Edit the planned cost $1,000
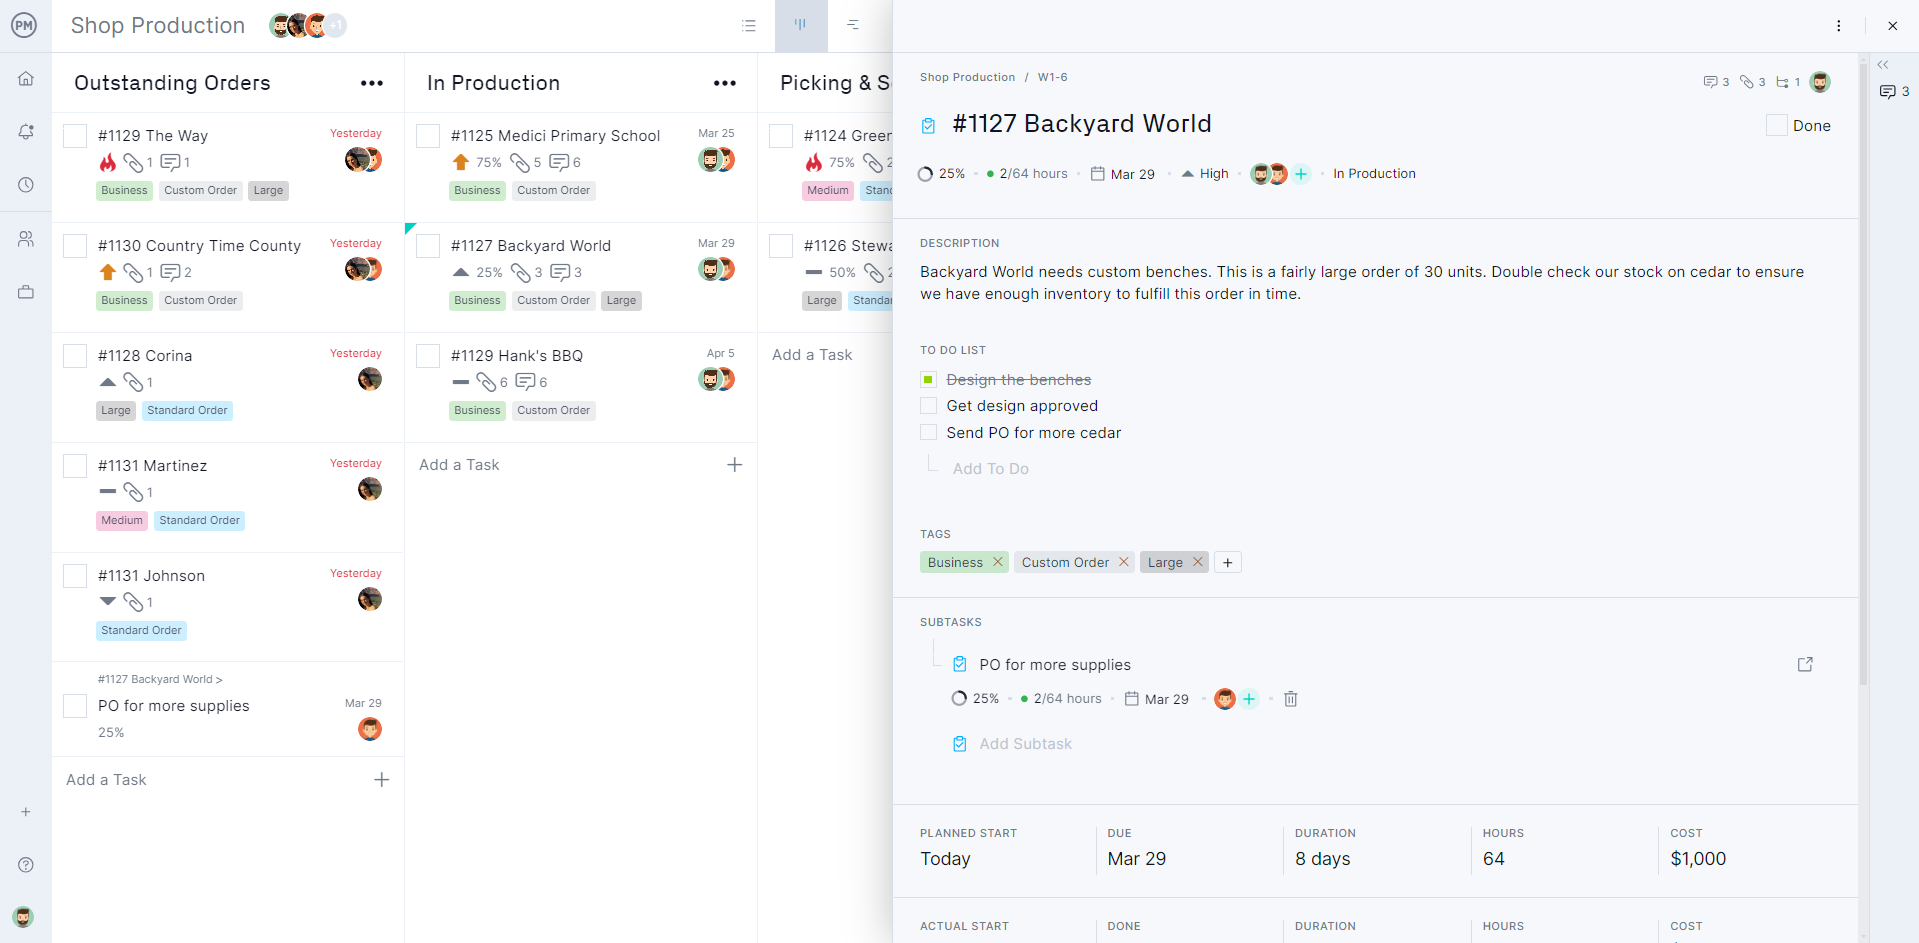1919x943 pixels. [x=1698, y=859]
